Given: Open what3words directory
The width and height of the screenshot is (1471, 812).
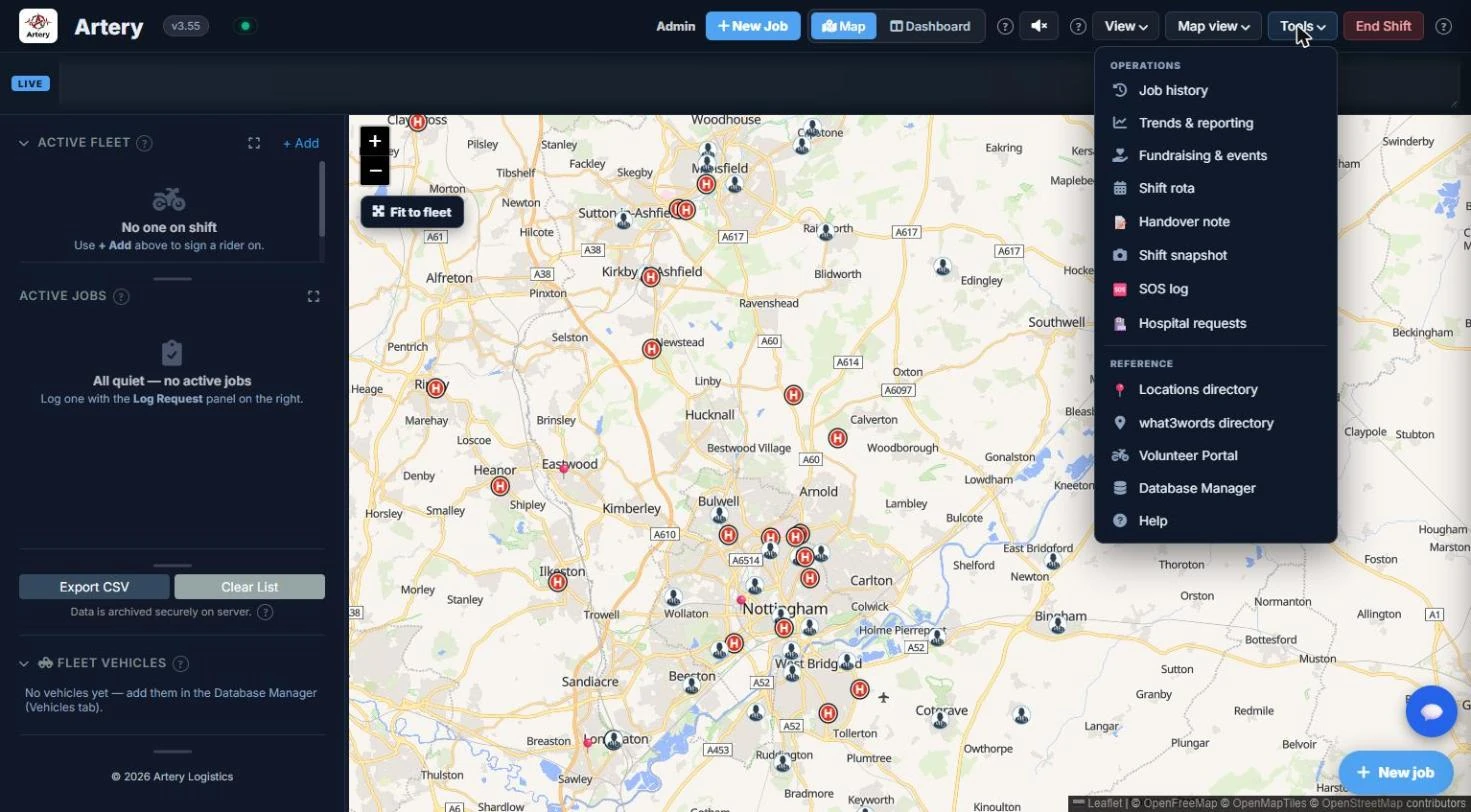Looking at the screenshot, I should (1216, 423).
